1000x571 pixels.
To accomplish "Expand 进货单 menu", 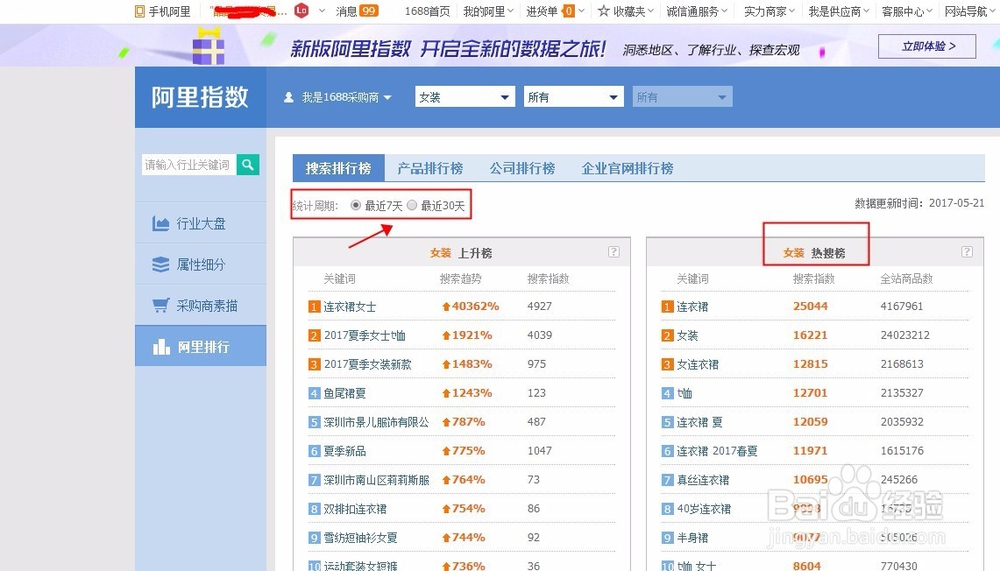I will point(555,11).
